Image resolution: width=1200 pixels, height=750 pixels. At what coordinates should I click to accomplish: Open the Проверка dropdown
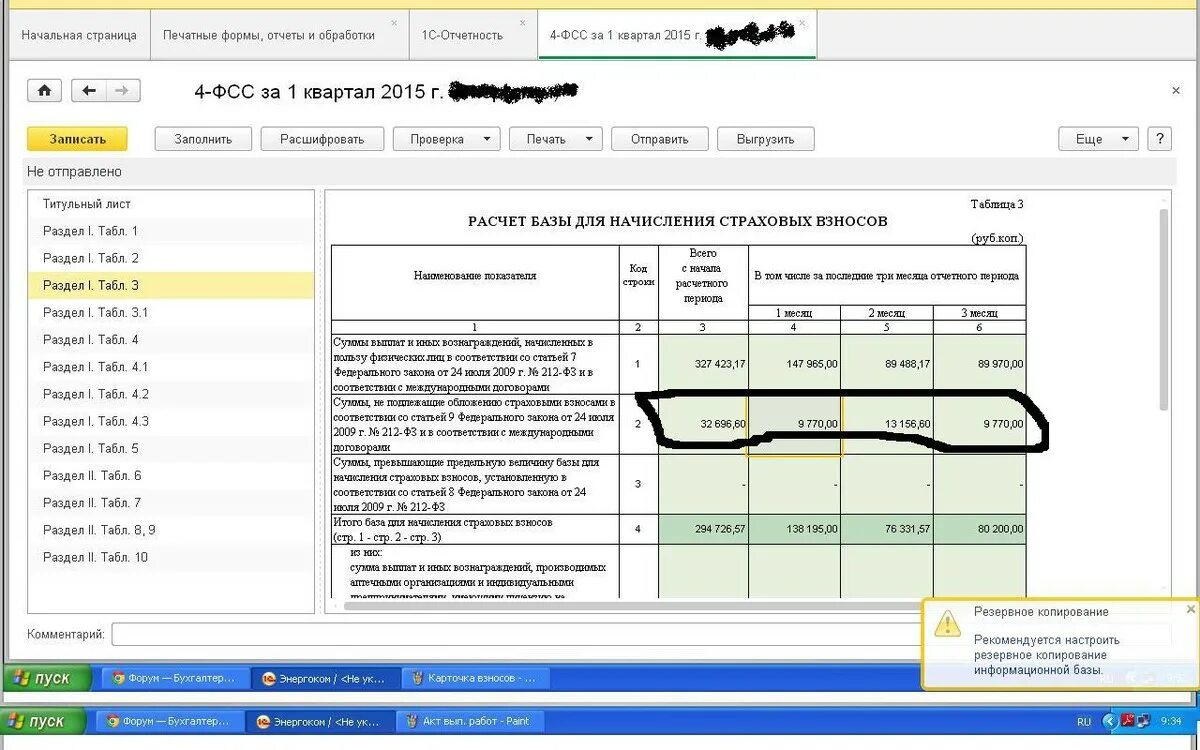[x=447, y=139]
